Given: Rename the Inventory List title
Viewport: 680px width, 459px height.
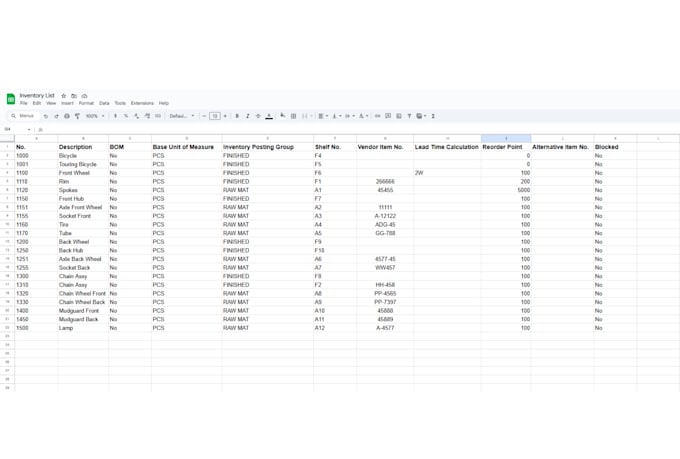Looking at the screenshot, I should (37, 95).
